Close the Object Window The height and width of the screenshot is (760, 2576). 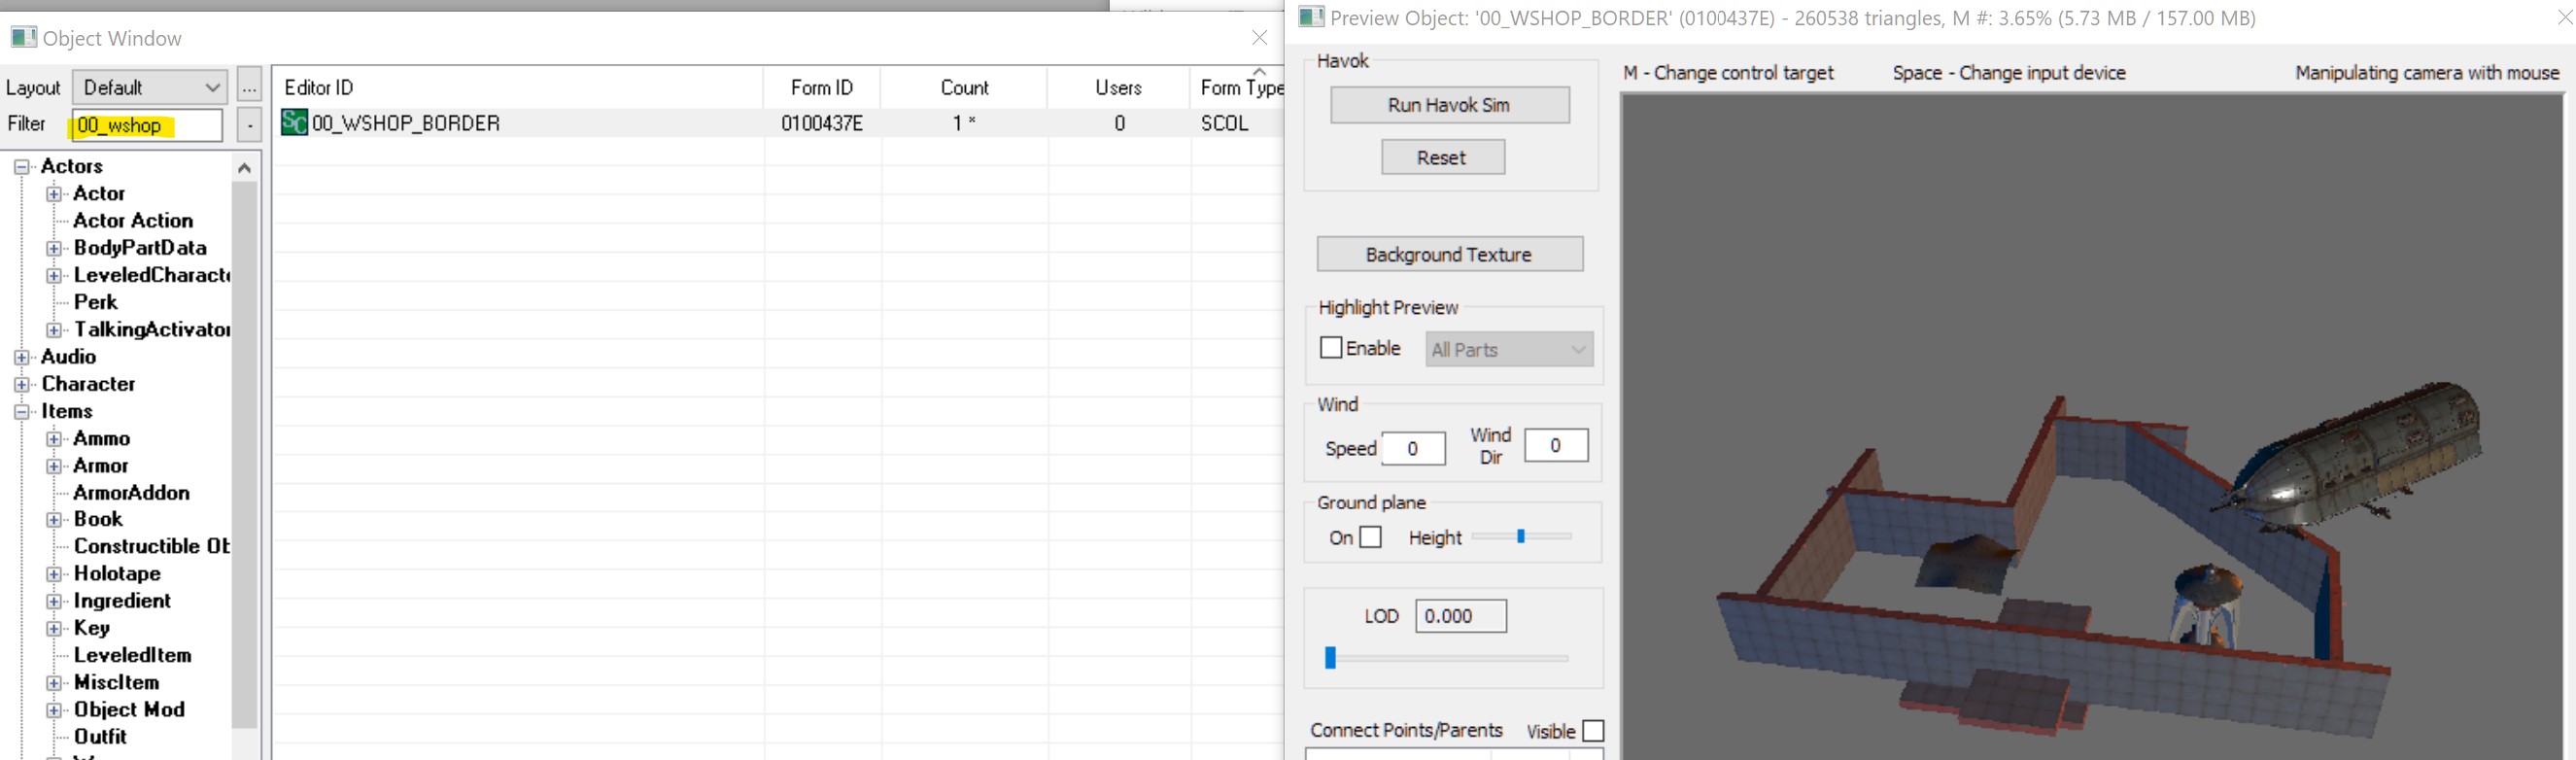coord(1259,38)
